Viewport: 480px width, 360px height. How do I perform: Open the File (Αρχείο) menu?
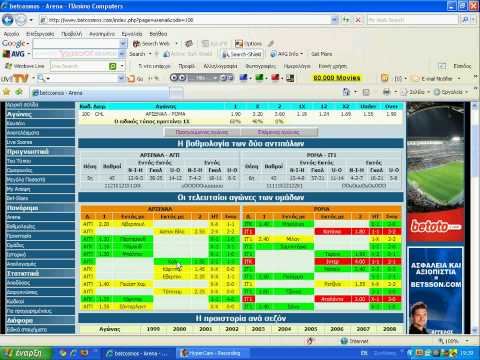12,34
